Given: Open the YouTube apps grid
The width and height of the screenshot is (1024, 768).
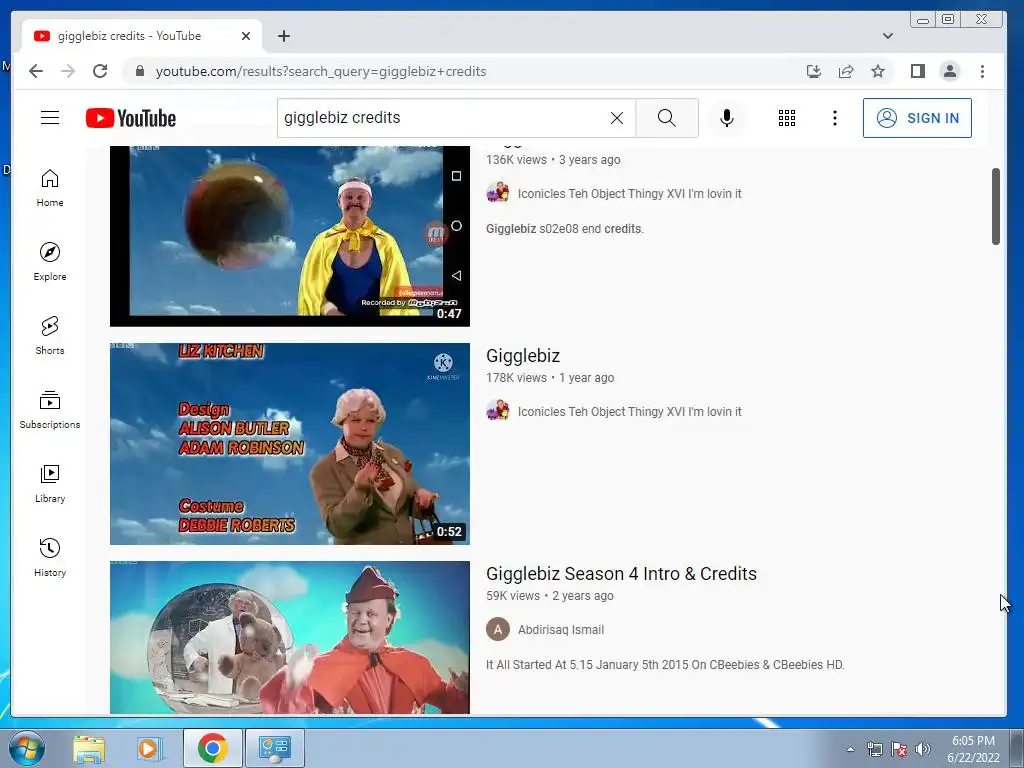Looking at the screenshot, I should click(787, 118).
